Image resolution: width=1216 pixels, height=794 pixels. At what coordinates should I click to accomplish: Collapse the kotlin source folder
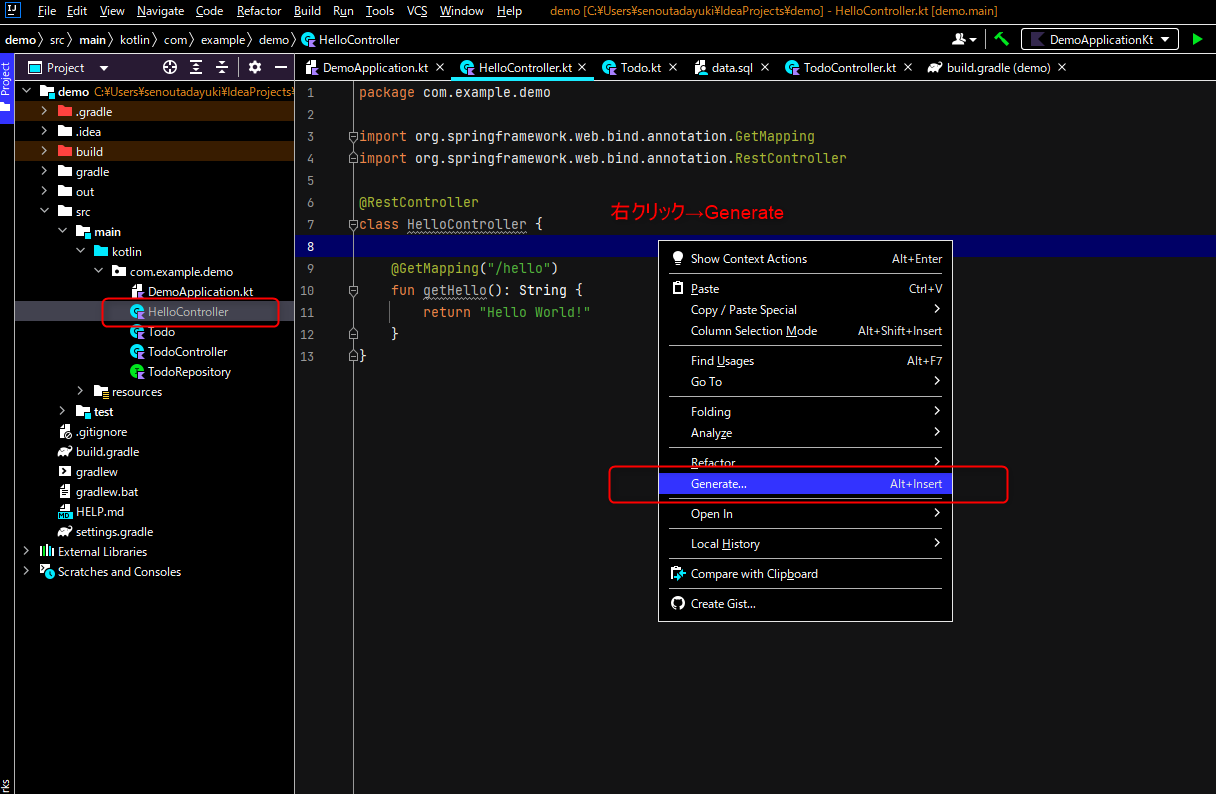80,252
